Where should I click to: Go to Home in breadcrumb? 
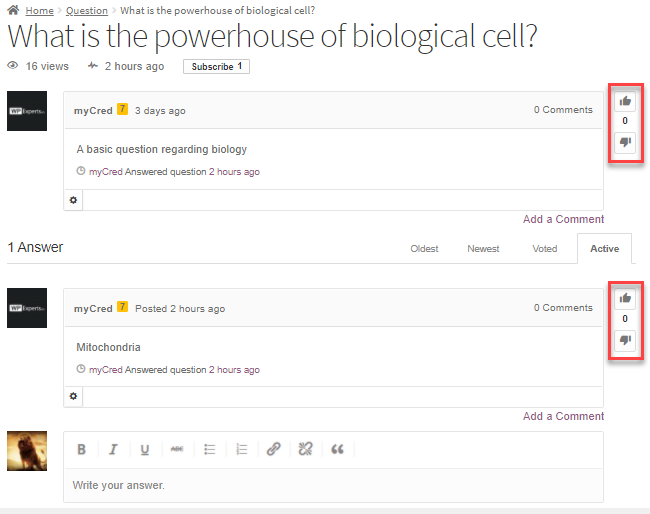pyautogui.click(x=40, y=11)
